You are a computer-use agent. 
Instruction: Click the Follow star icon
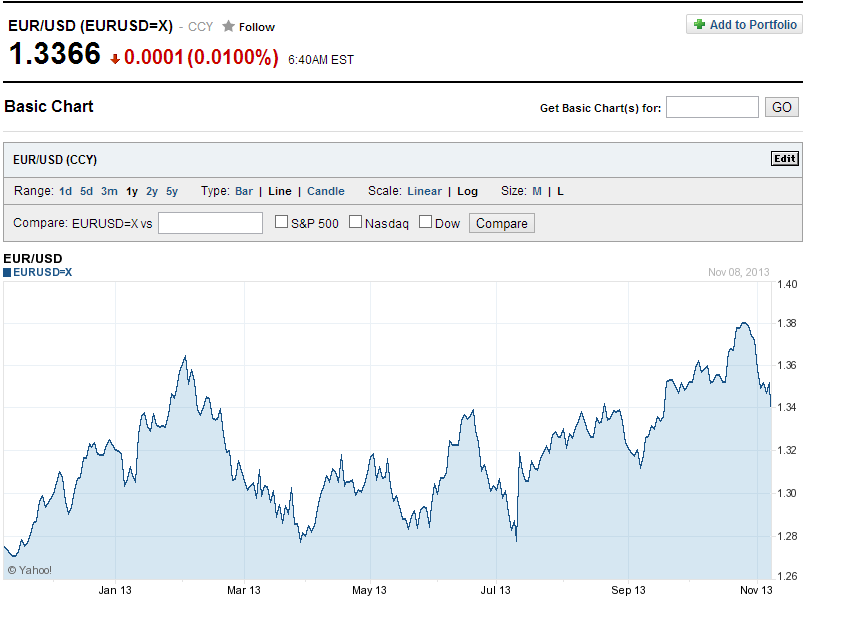[229, 26]
